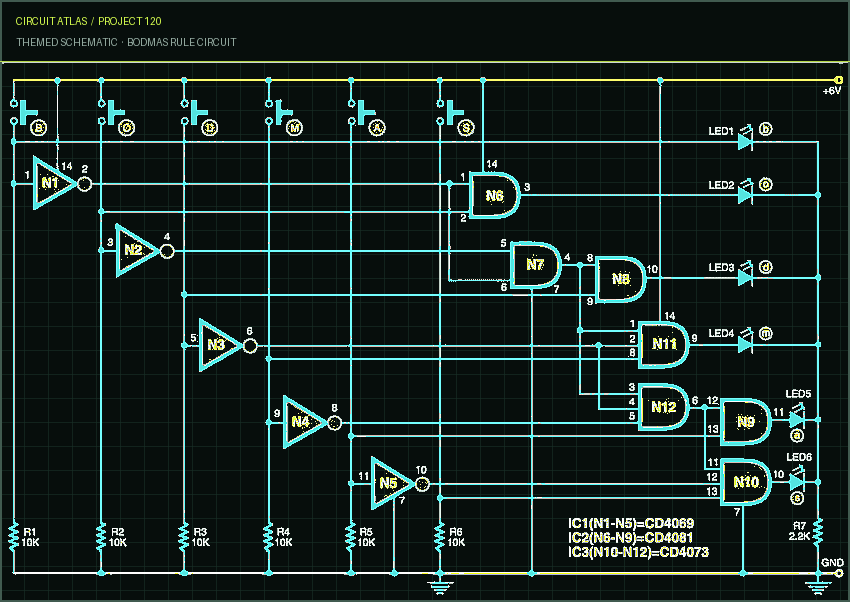Click the N7 AND gate
The width and height of the screenshot is (850, 602).
[x=535, y=264]
